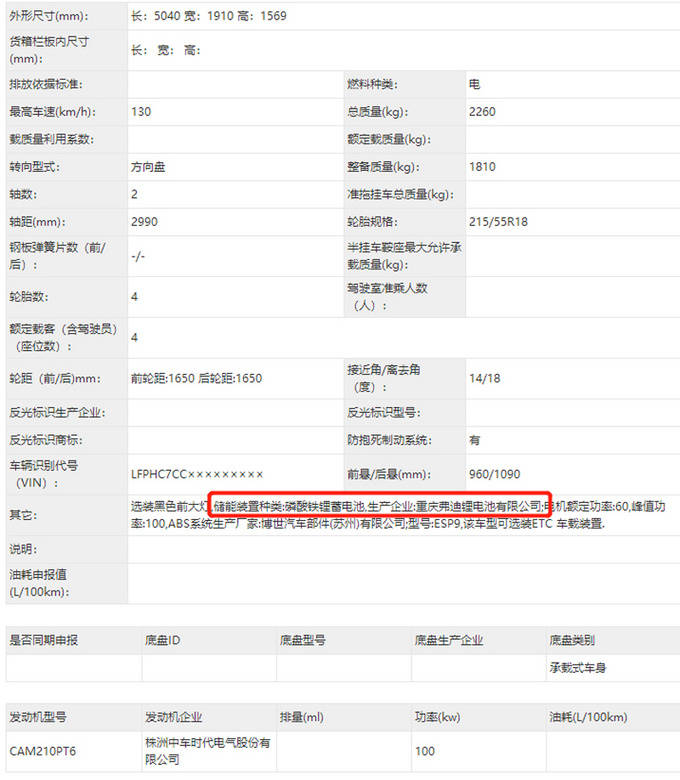
Task: Select motor maker 株洲中车时代电气股份有限公司
Action: click(x=207, y=751)
